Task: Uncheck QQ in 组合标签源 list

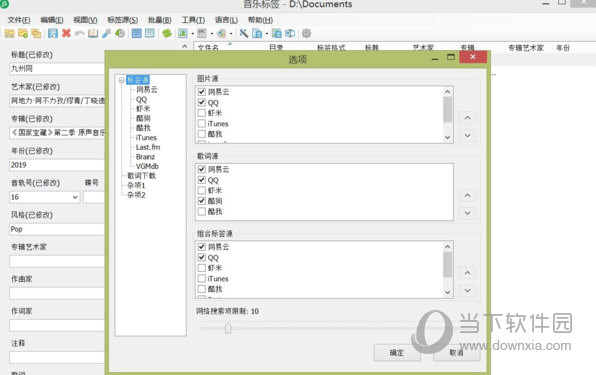Action: tap(202, 258)
